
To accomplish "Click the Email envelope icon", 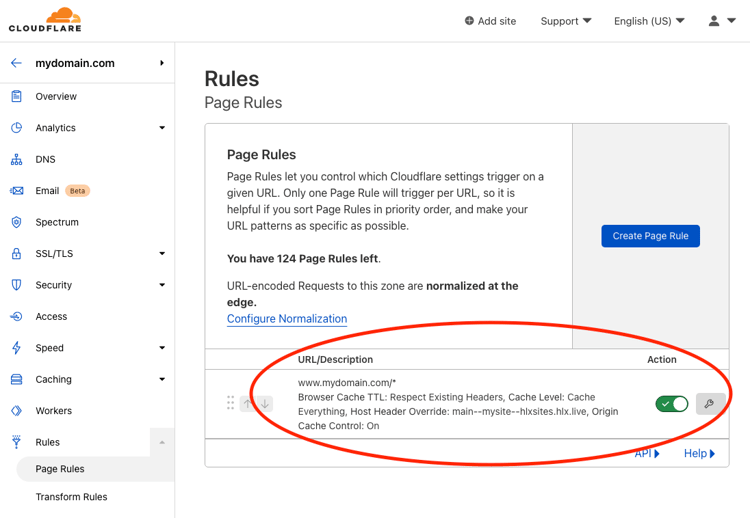I will point(16,191).
